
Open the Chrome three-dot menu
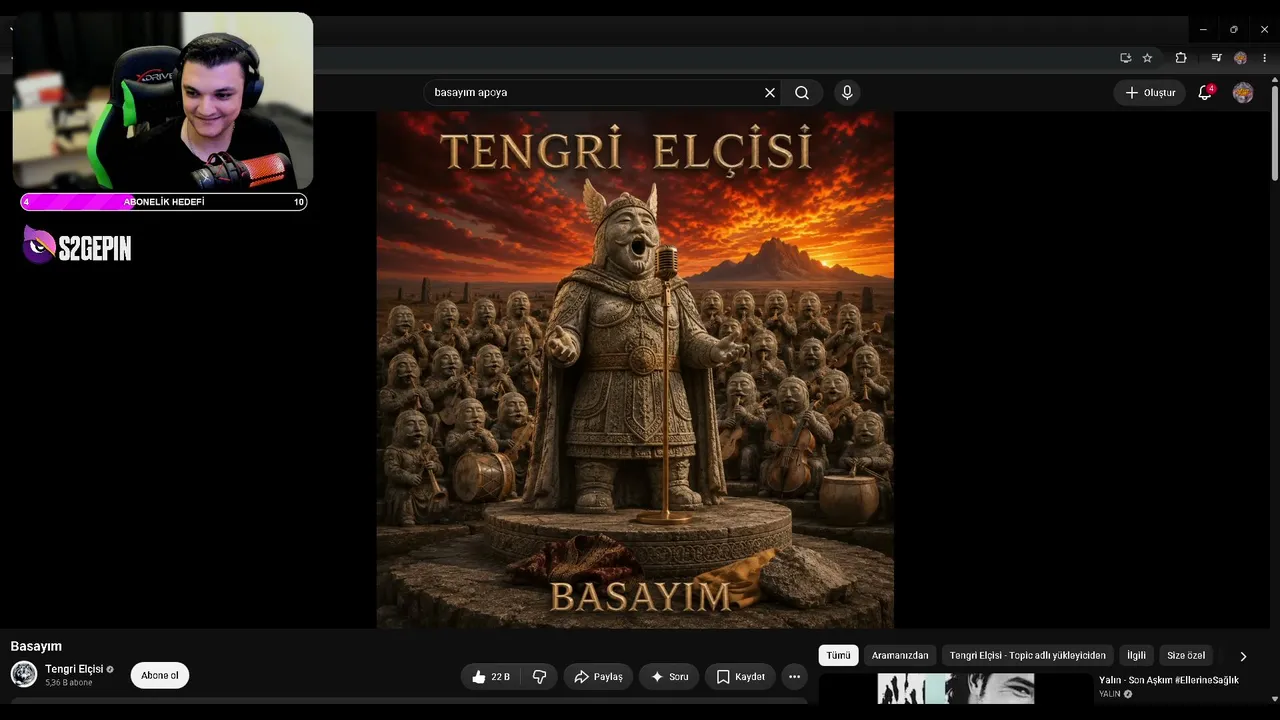tap(1265, 58)
